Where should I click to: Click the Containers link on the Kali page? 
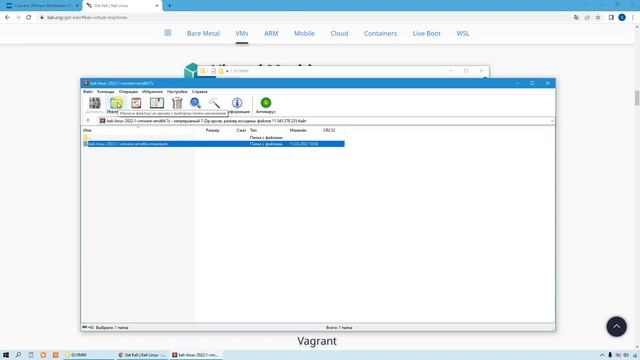coord(380,33)
